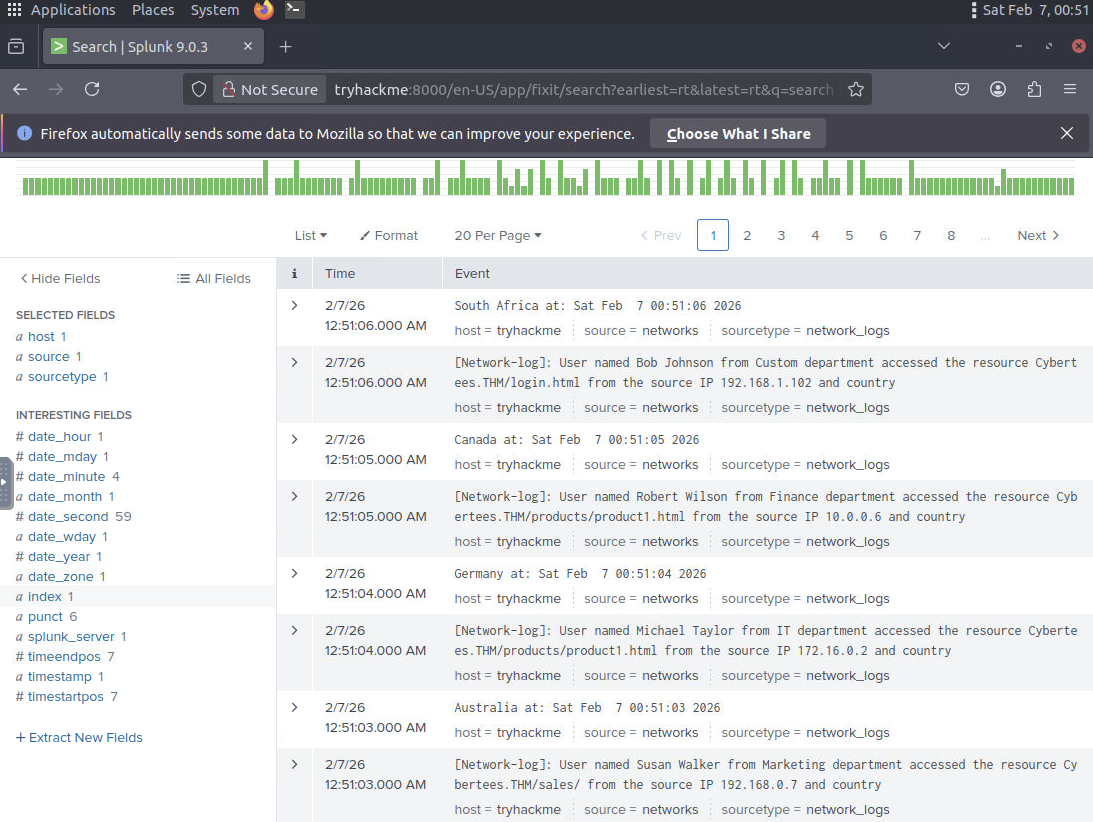Click the Extract New Fields link
This screenshot has width=1093, height=822.
click(x=79, y=737)
